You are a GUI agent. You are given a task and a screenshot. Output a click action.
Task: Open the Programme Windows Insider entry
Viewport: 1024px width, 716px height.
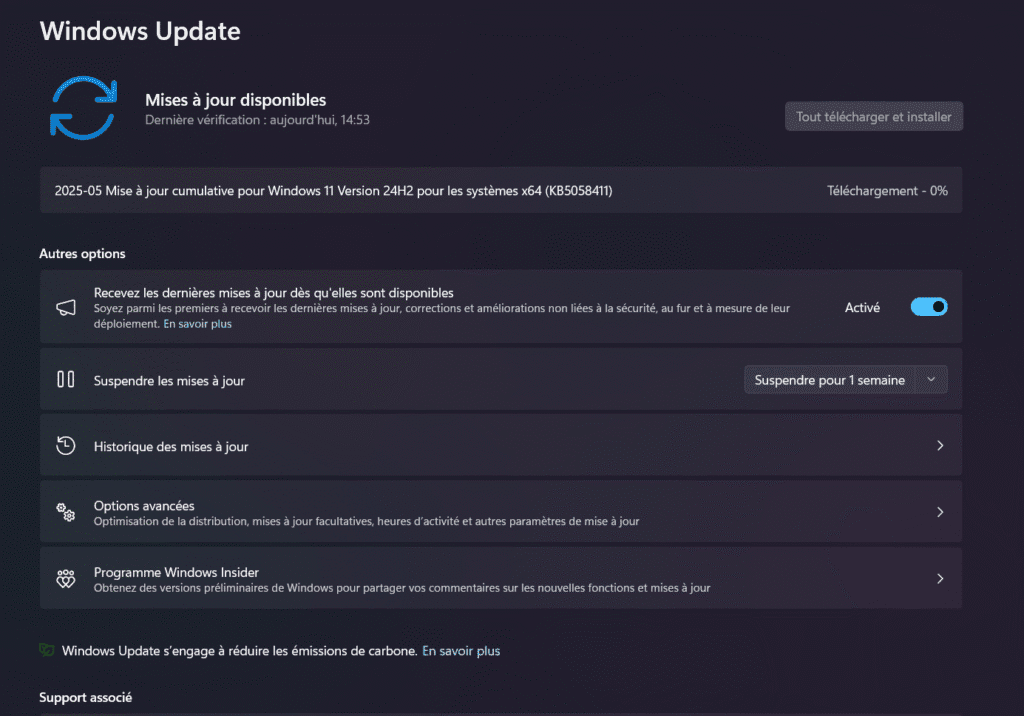tap(501, 579)
